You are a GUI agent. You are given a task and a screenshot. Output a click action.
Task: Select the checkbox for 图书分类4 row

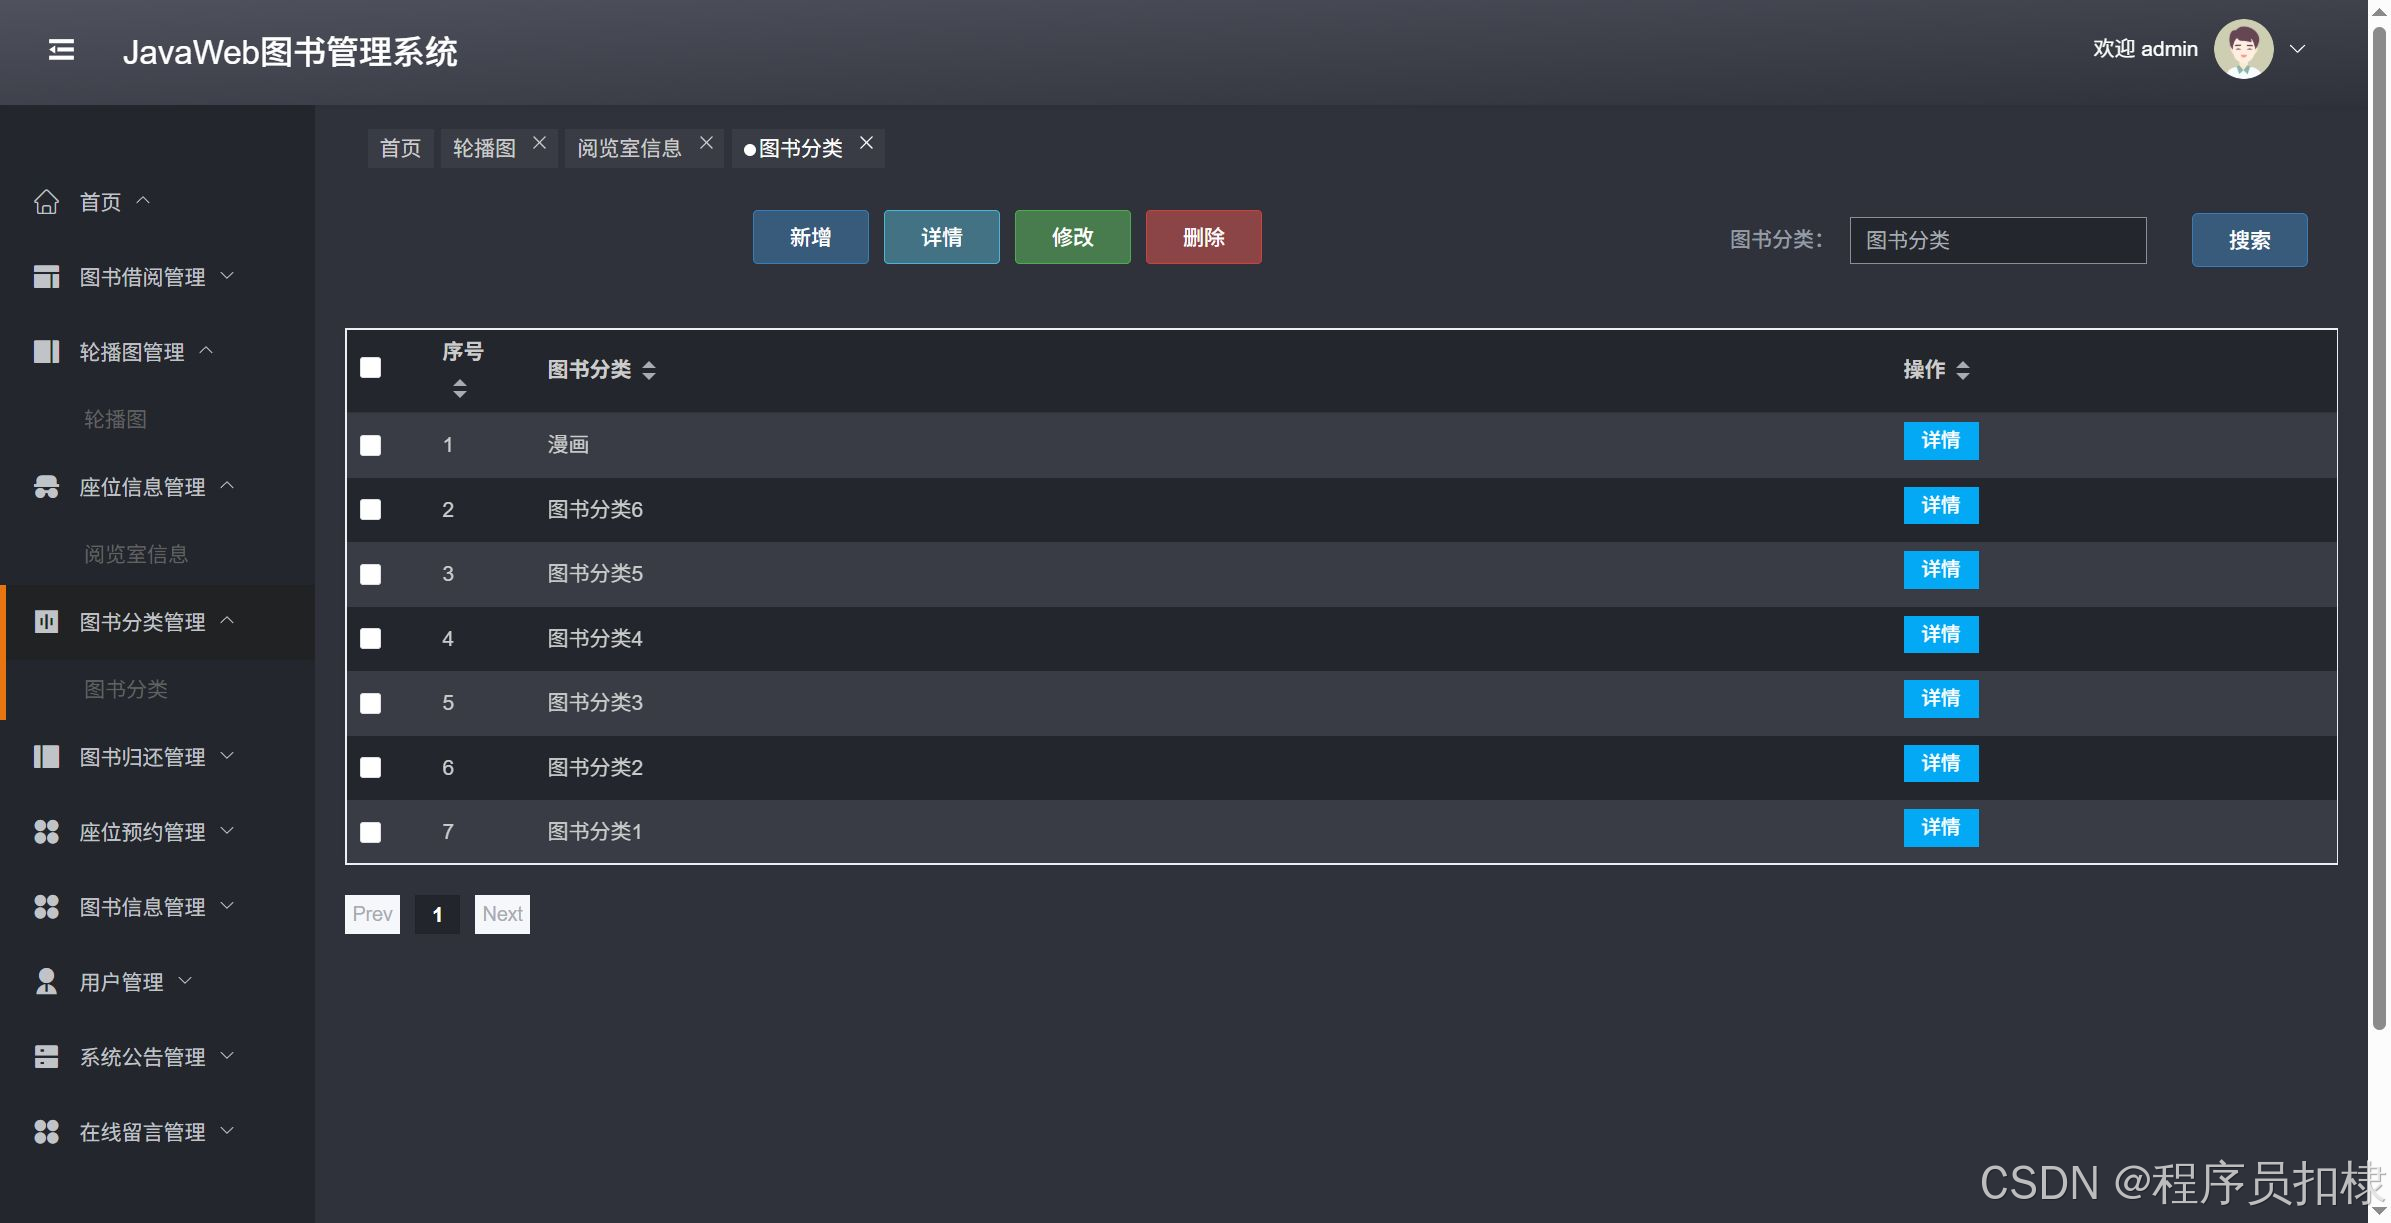[370, 638]
